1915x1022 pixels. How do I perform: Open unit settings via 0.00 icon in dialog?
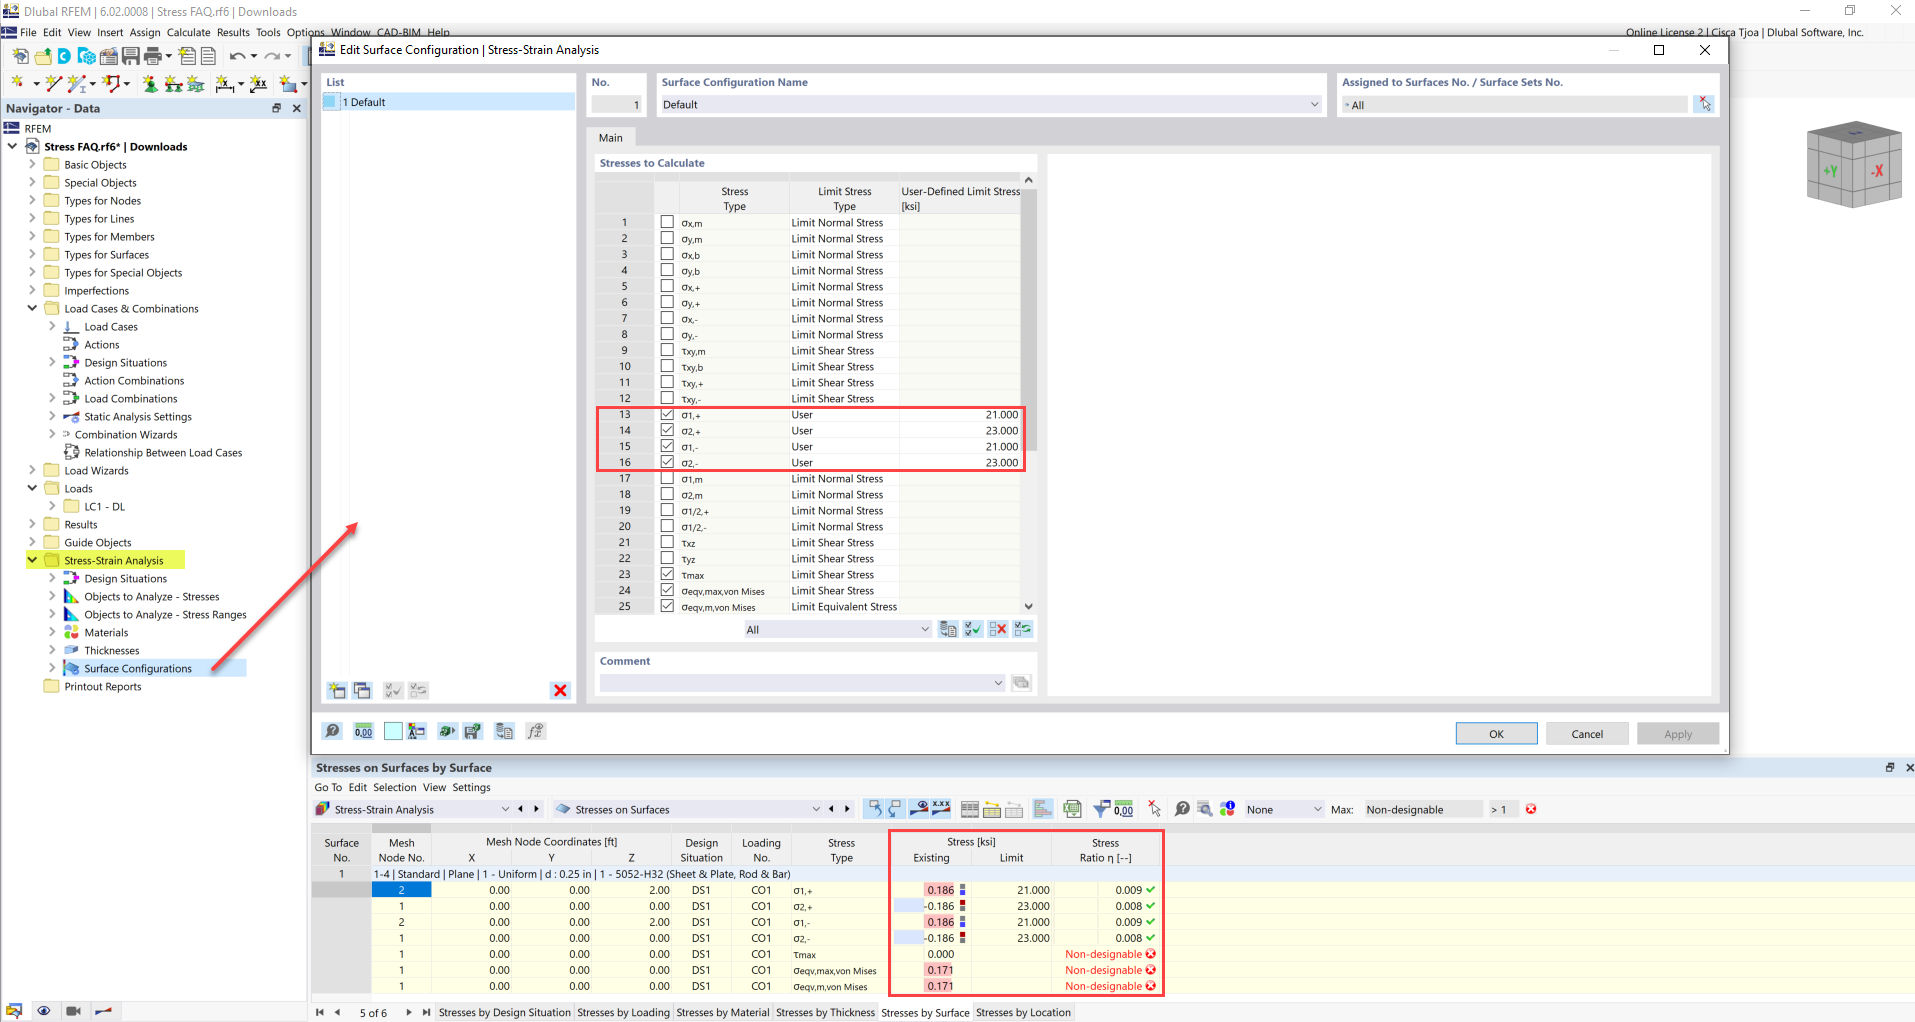coord(363,731)
